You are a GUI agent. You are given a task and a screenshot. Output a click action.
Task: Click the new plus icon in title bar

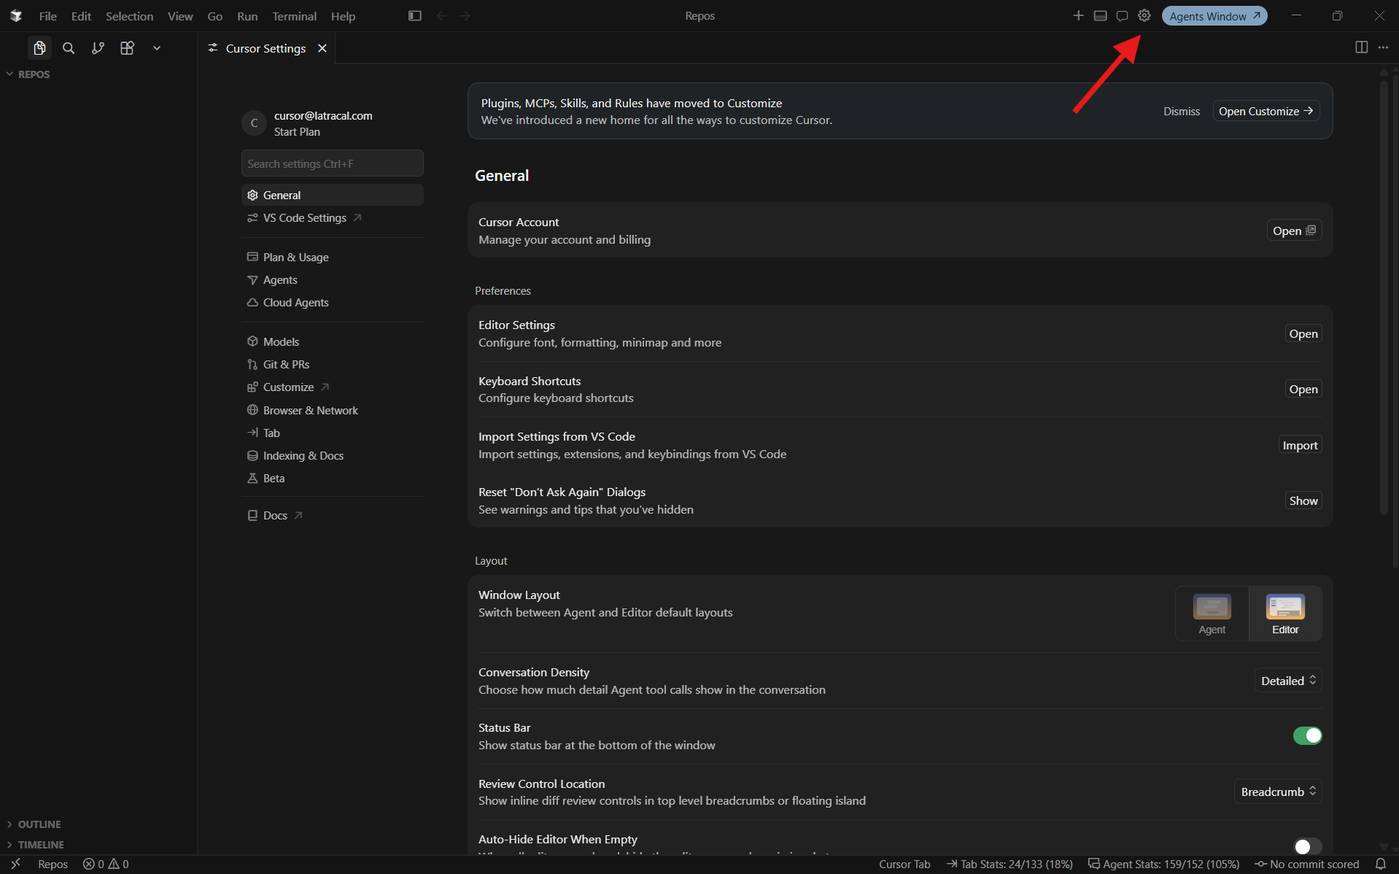tap(1078, 16)
